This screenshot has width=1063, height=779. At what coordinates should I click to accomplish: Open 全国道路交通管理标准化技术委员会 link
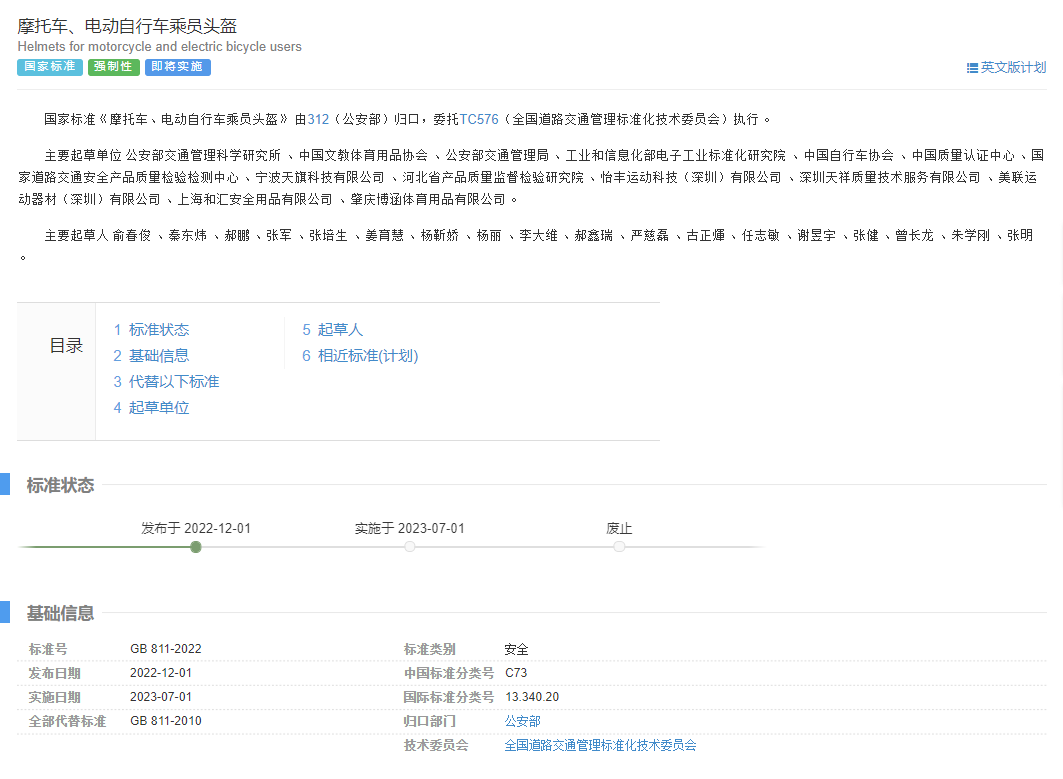tap(600, 745)
